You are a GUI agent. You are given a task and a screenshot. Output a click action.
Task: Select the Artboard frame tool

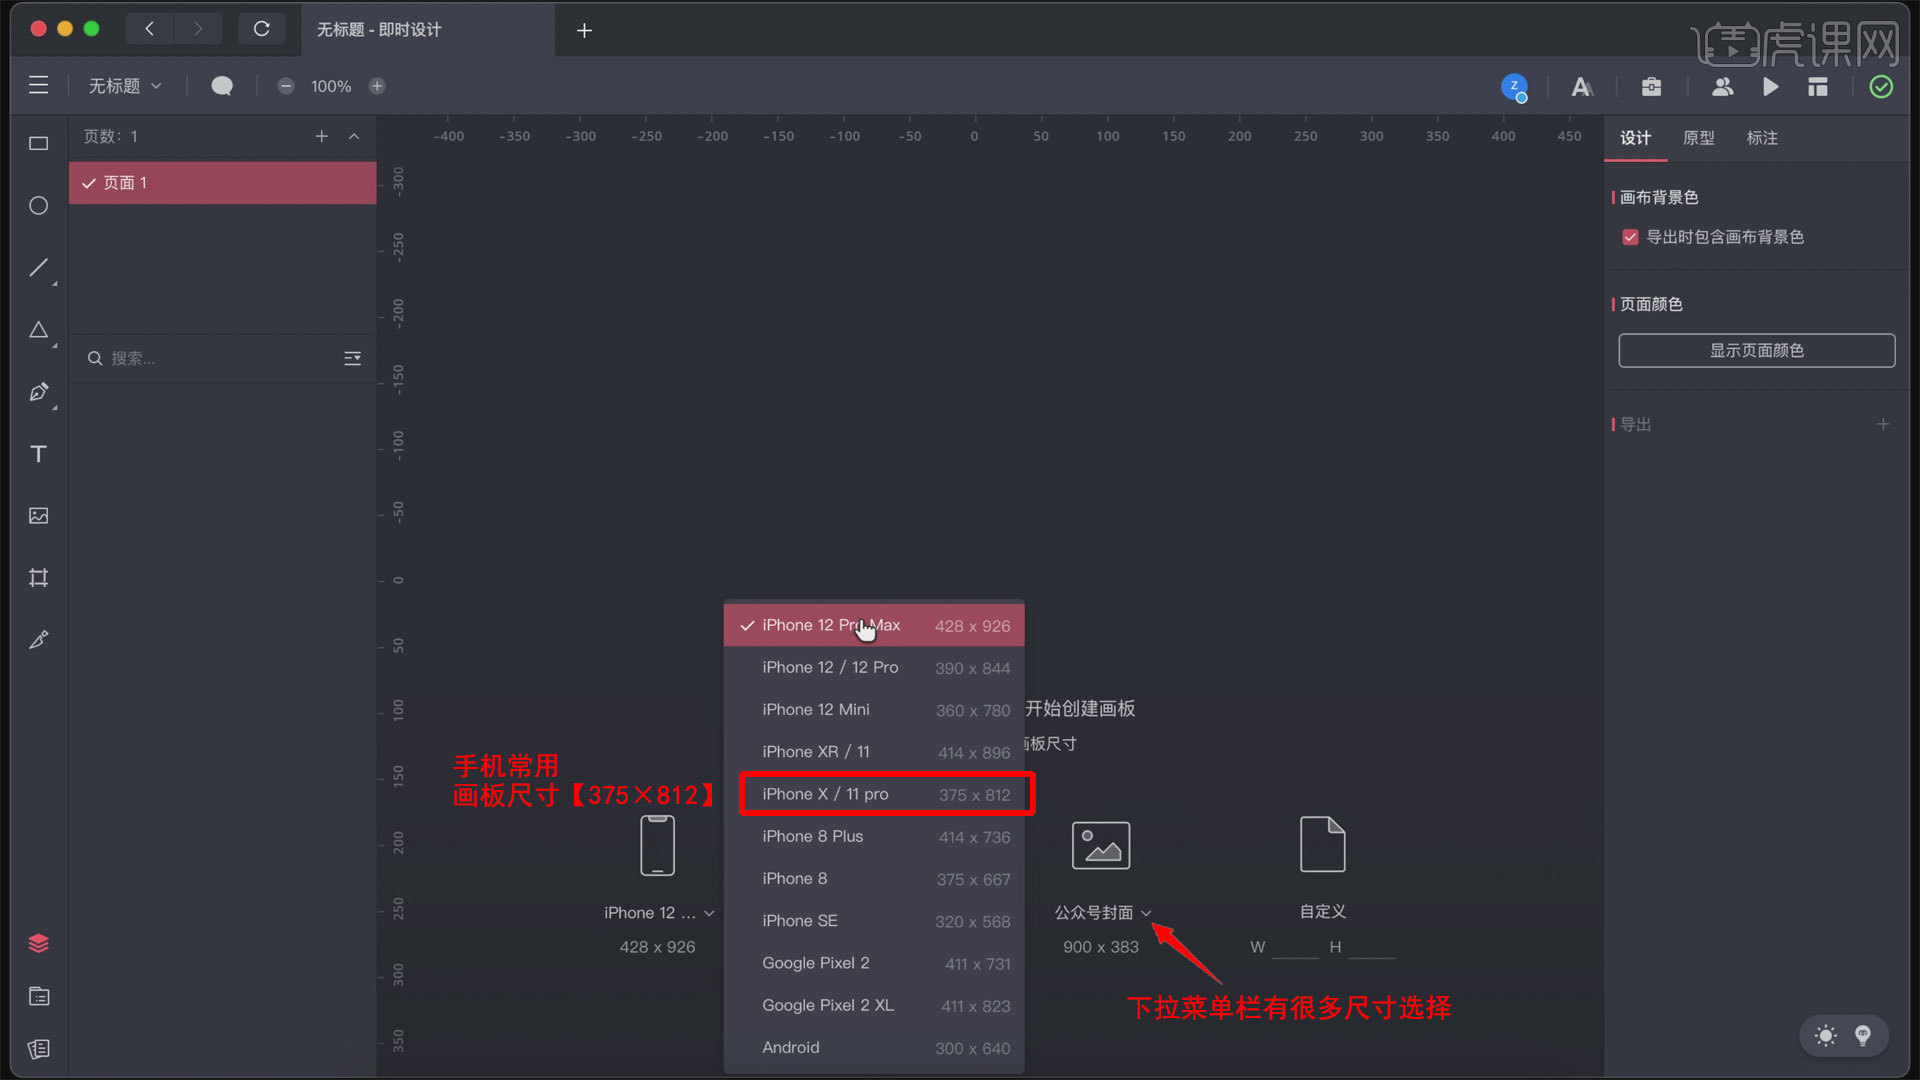(x=38, y=578)
